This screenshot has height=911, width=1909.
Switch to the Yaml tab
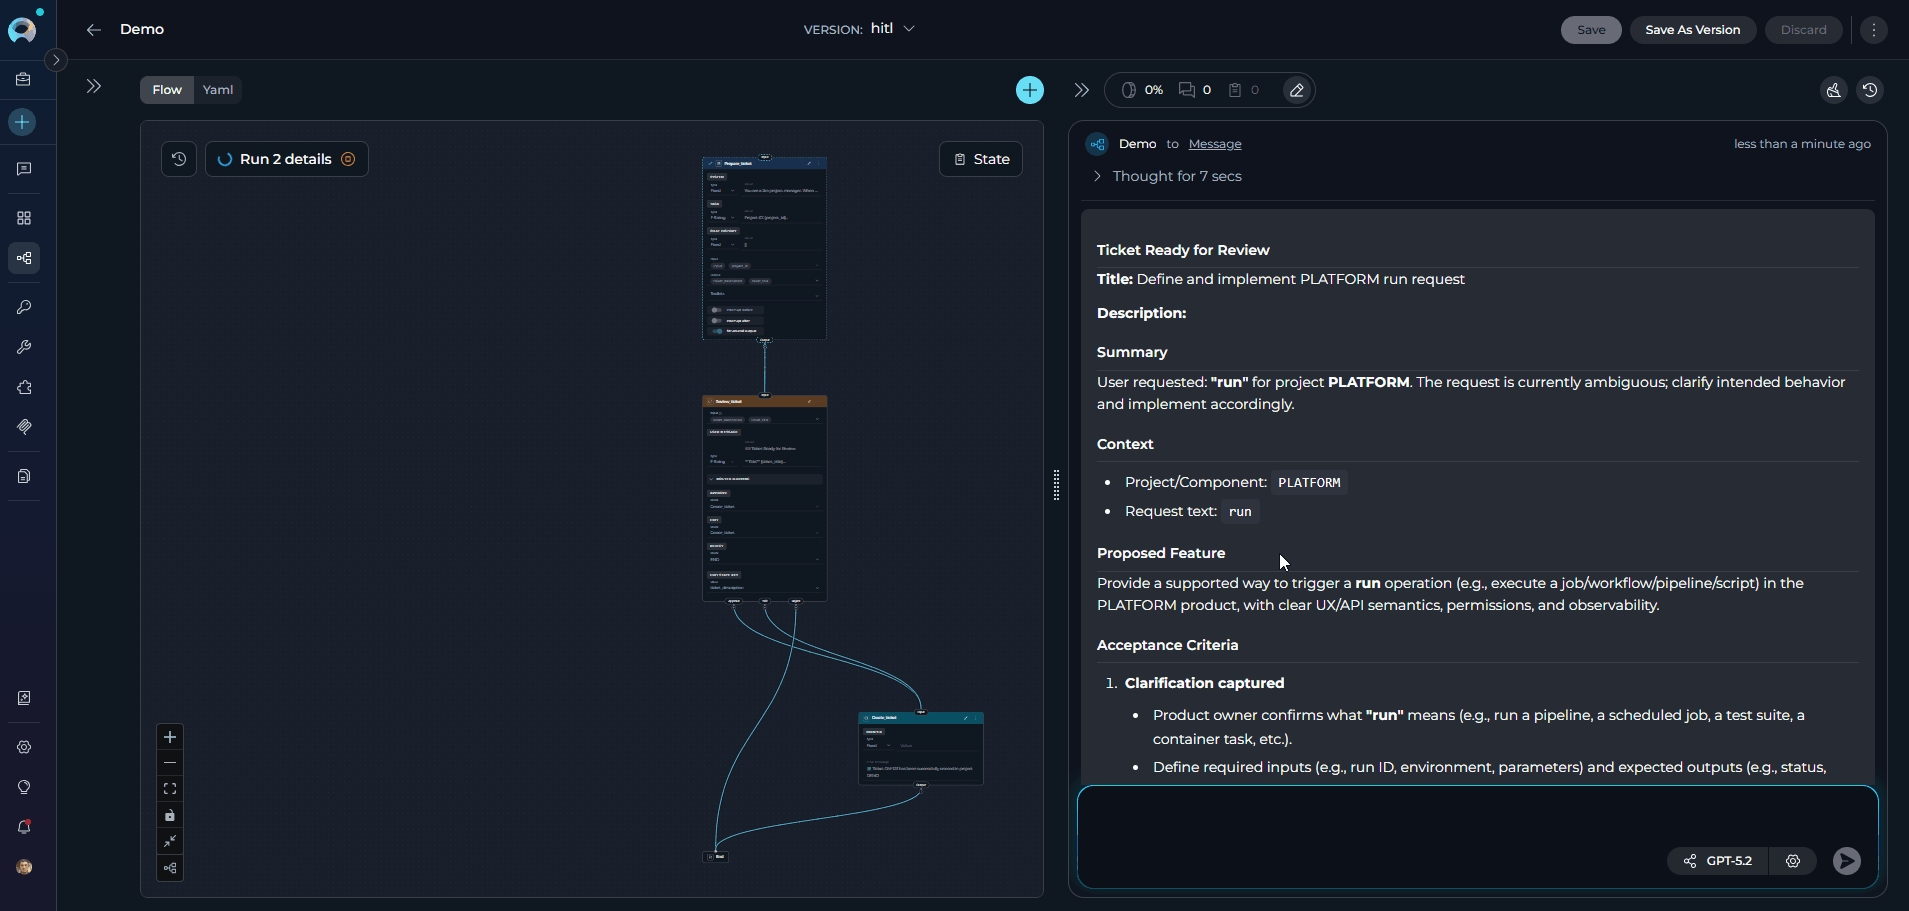pos(218,90)
